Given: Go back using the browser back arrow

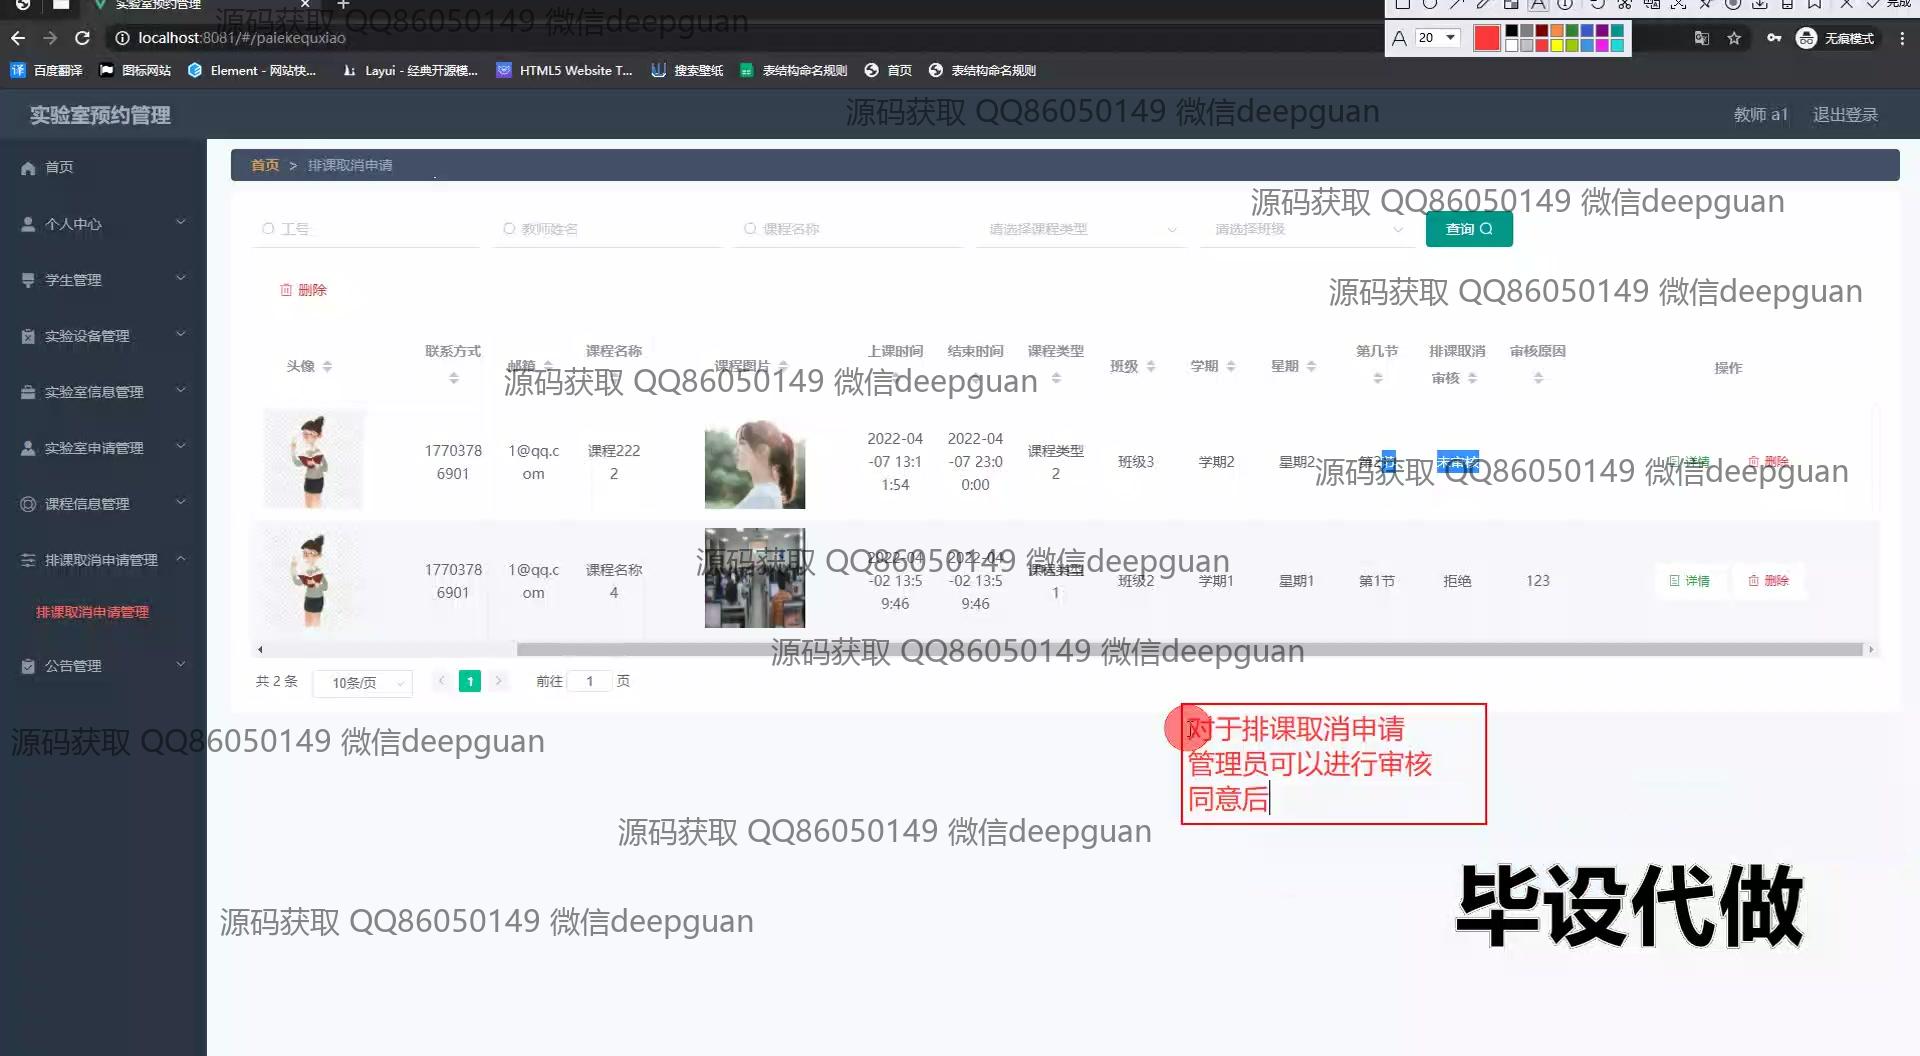Looking at the screenshot, I should pos(18,38).
